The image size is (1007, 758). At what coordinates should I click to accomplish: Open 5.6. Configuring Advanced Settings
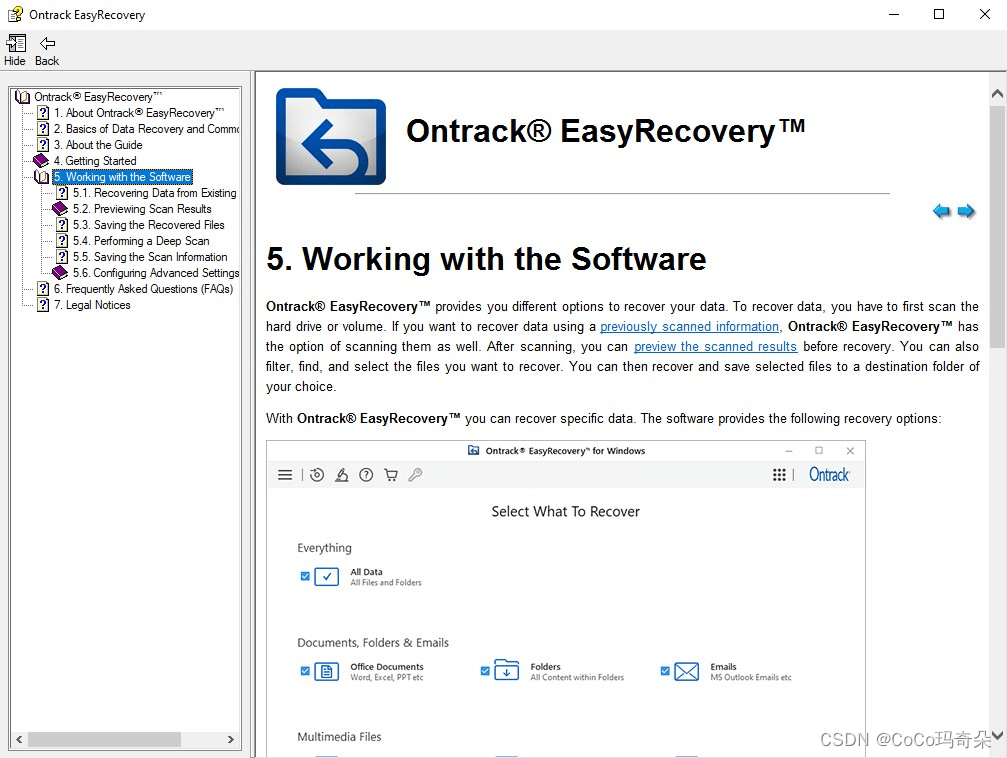155,273
